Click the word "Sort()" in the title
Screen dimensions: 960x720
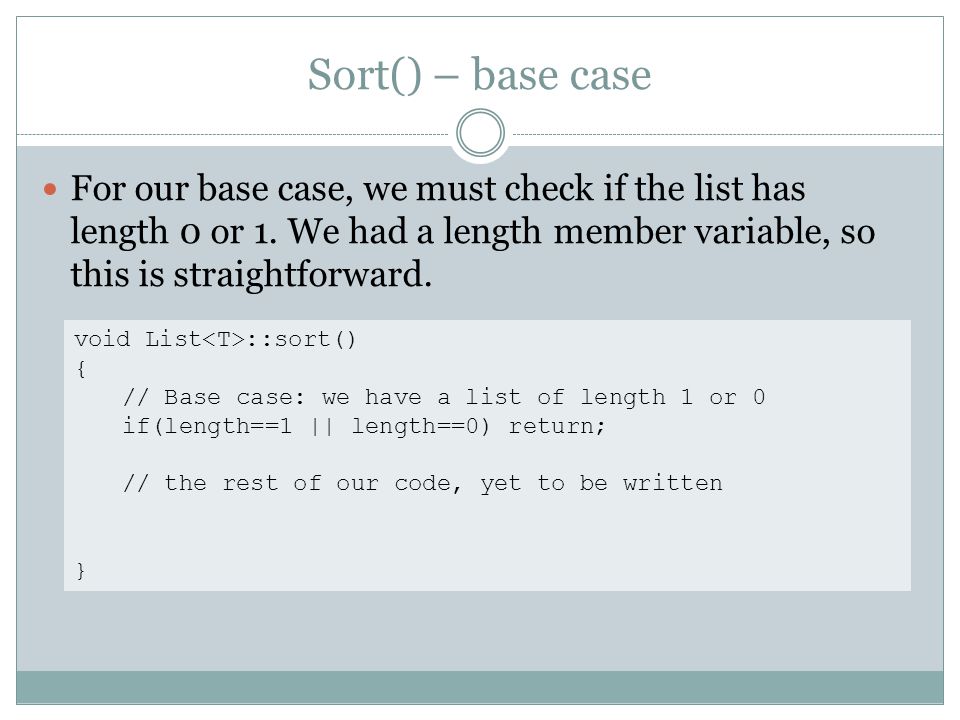coord(365,75)
